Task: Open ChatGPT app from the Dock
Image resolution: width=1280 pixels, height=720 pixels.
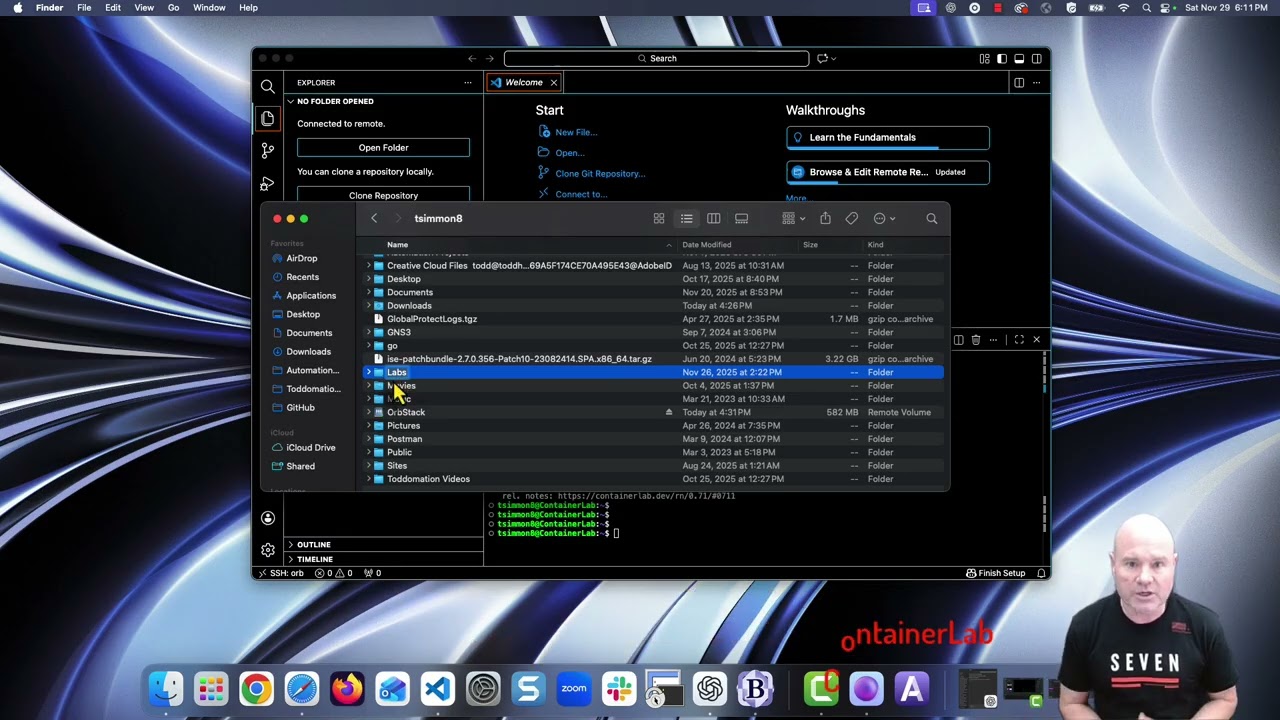Action: (710, 689)
